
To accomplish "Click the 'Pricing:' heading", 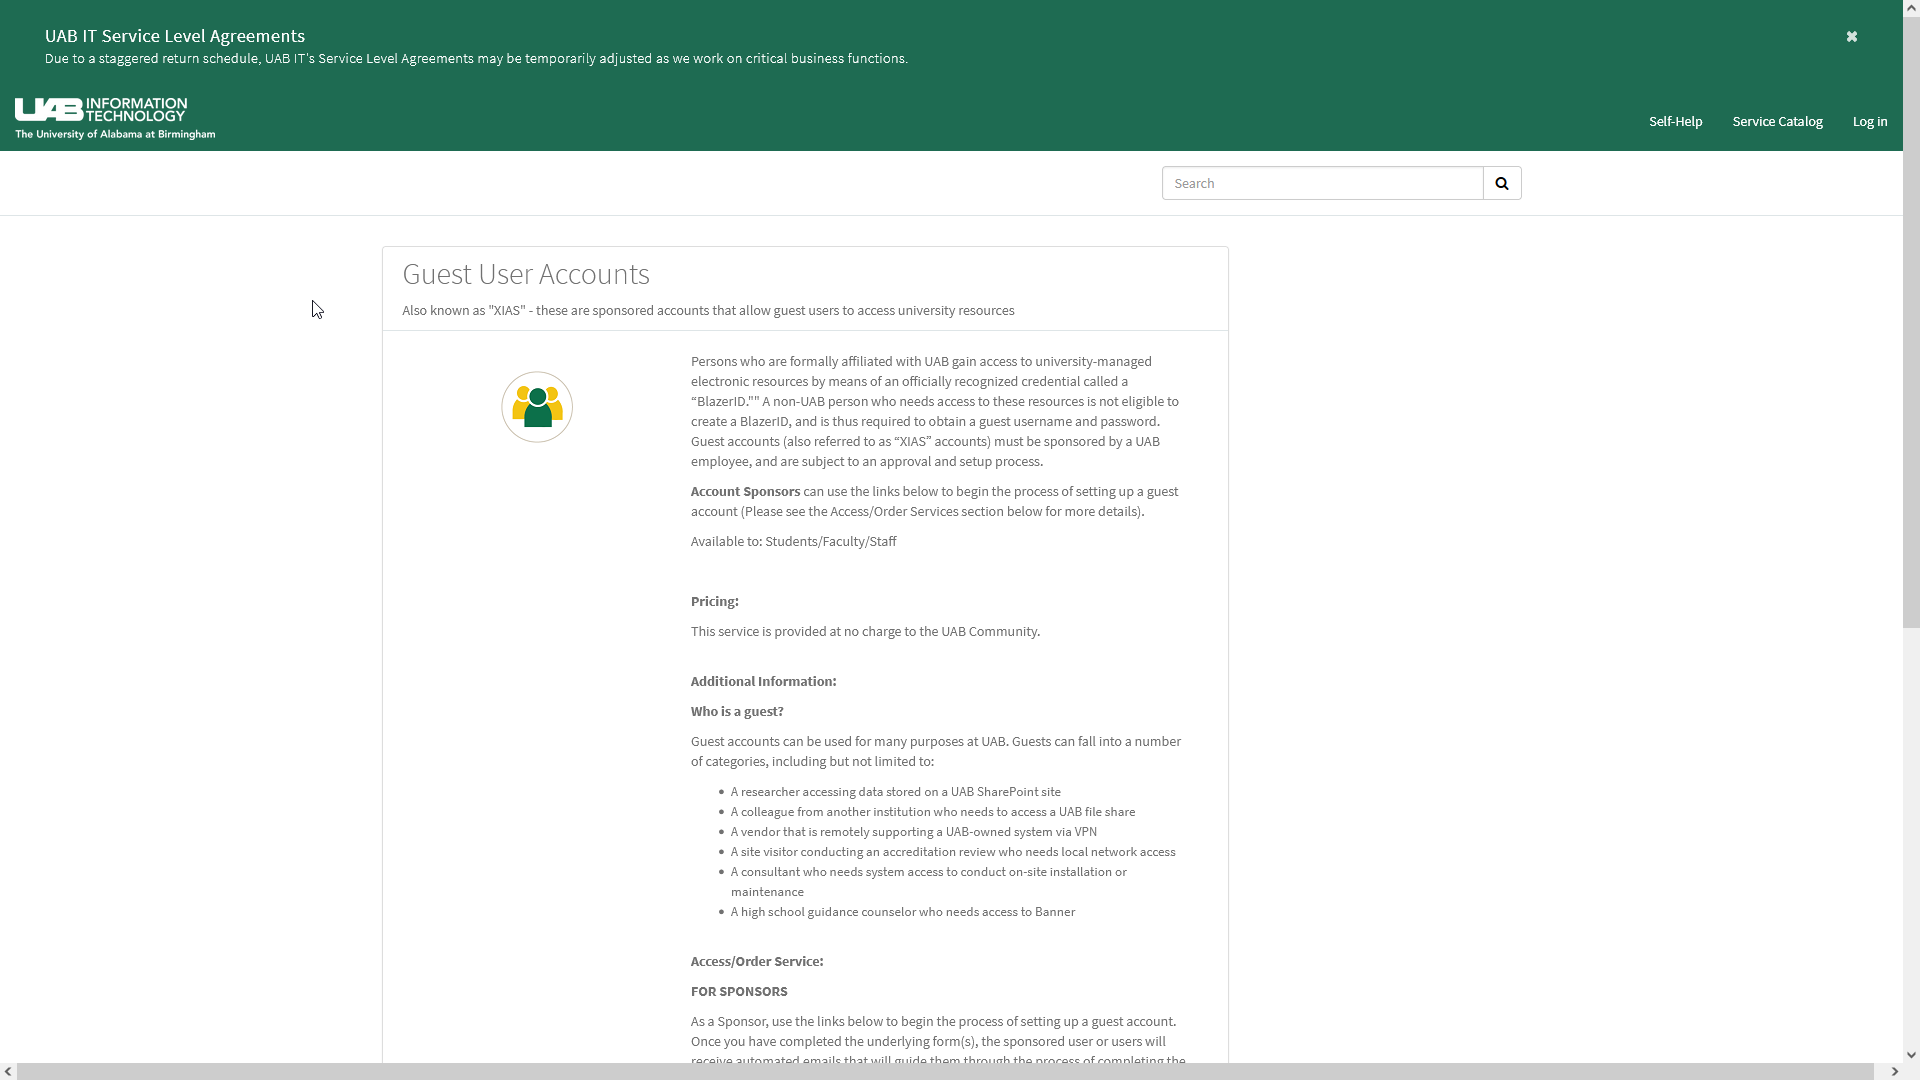I will point(714,601).
